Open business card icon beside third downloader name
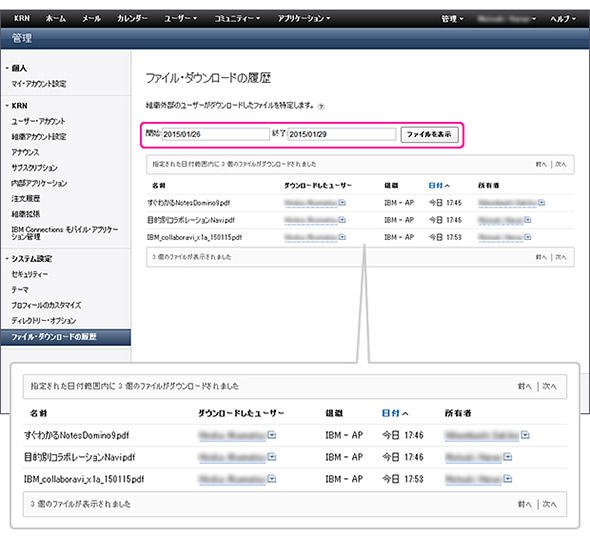 click(x=342, y=237)
